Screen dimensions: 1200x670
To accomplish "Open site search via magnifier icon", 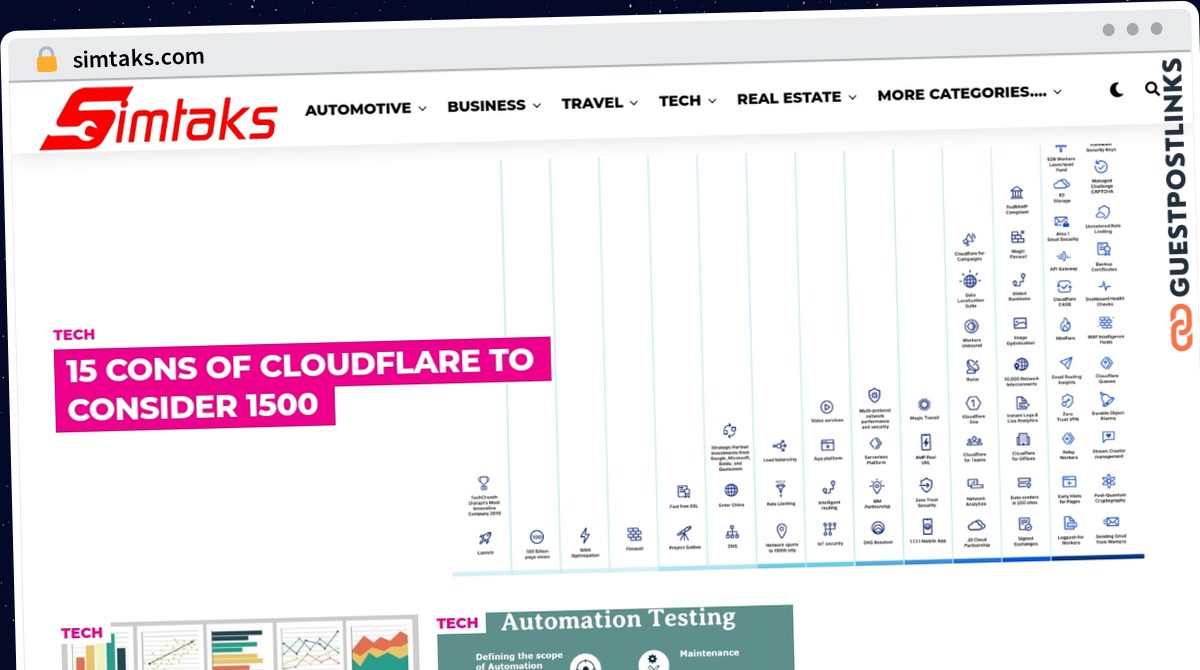I will click(x=1152, y=89).
